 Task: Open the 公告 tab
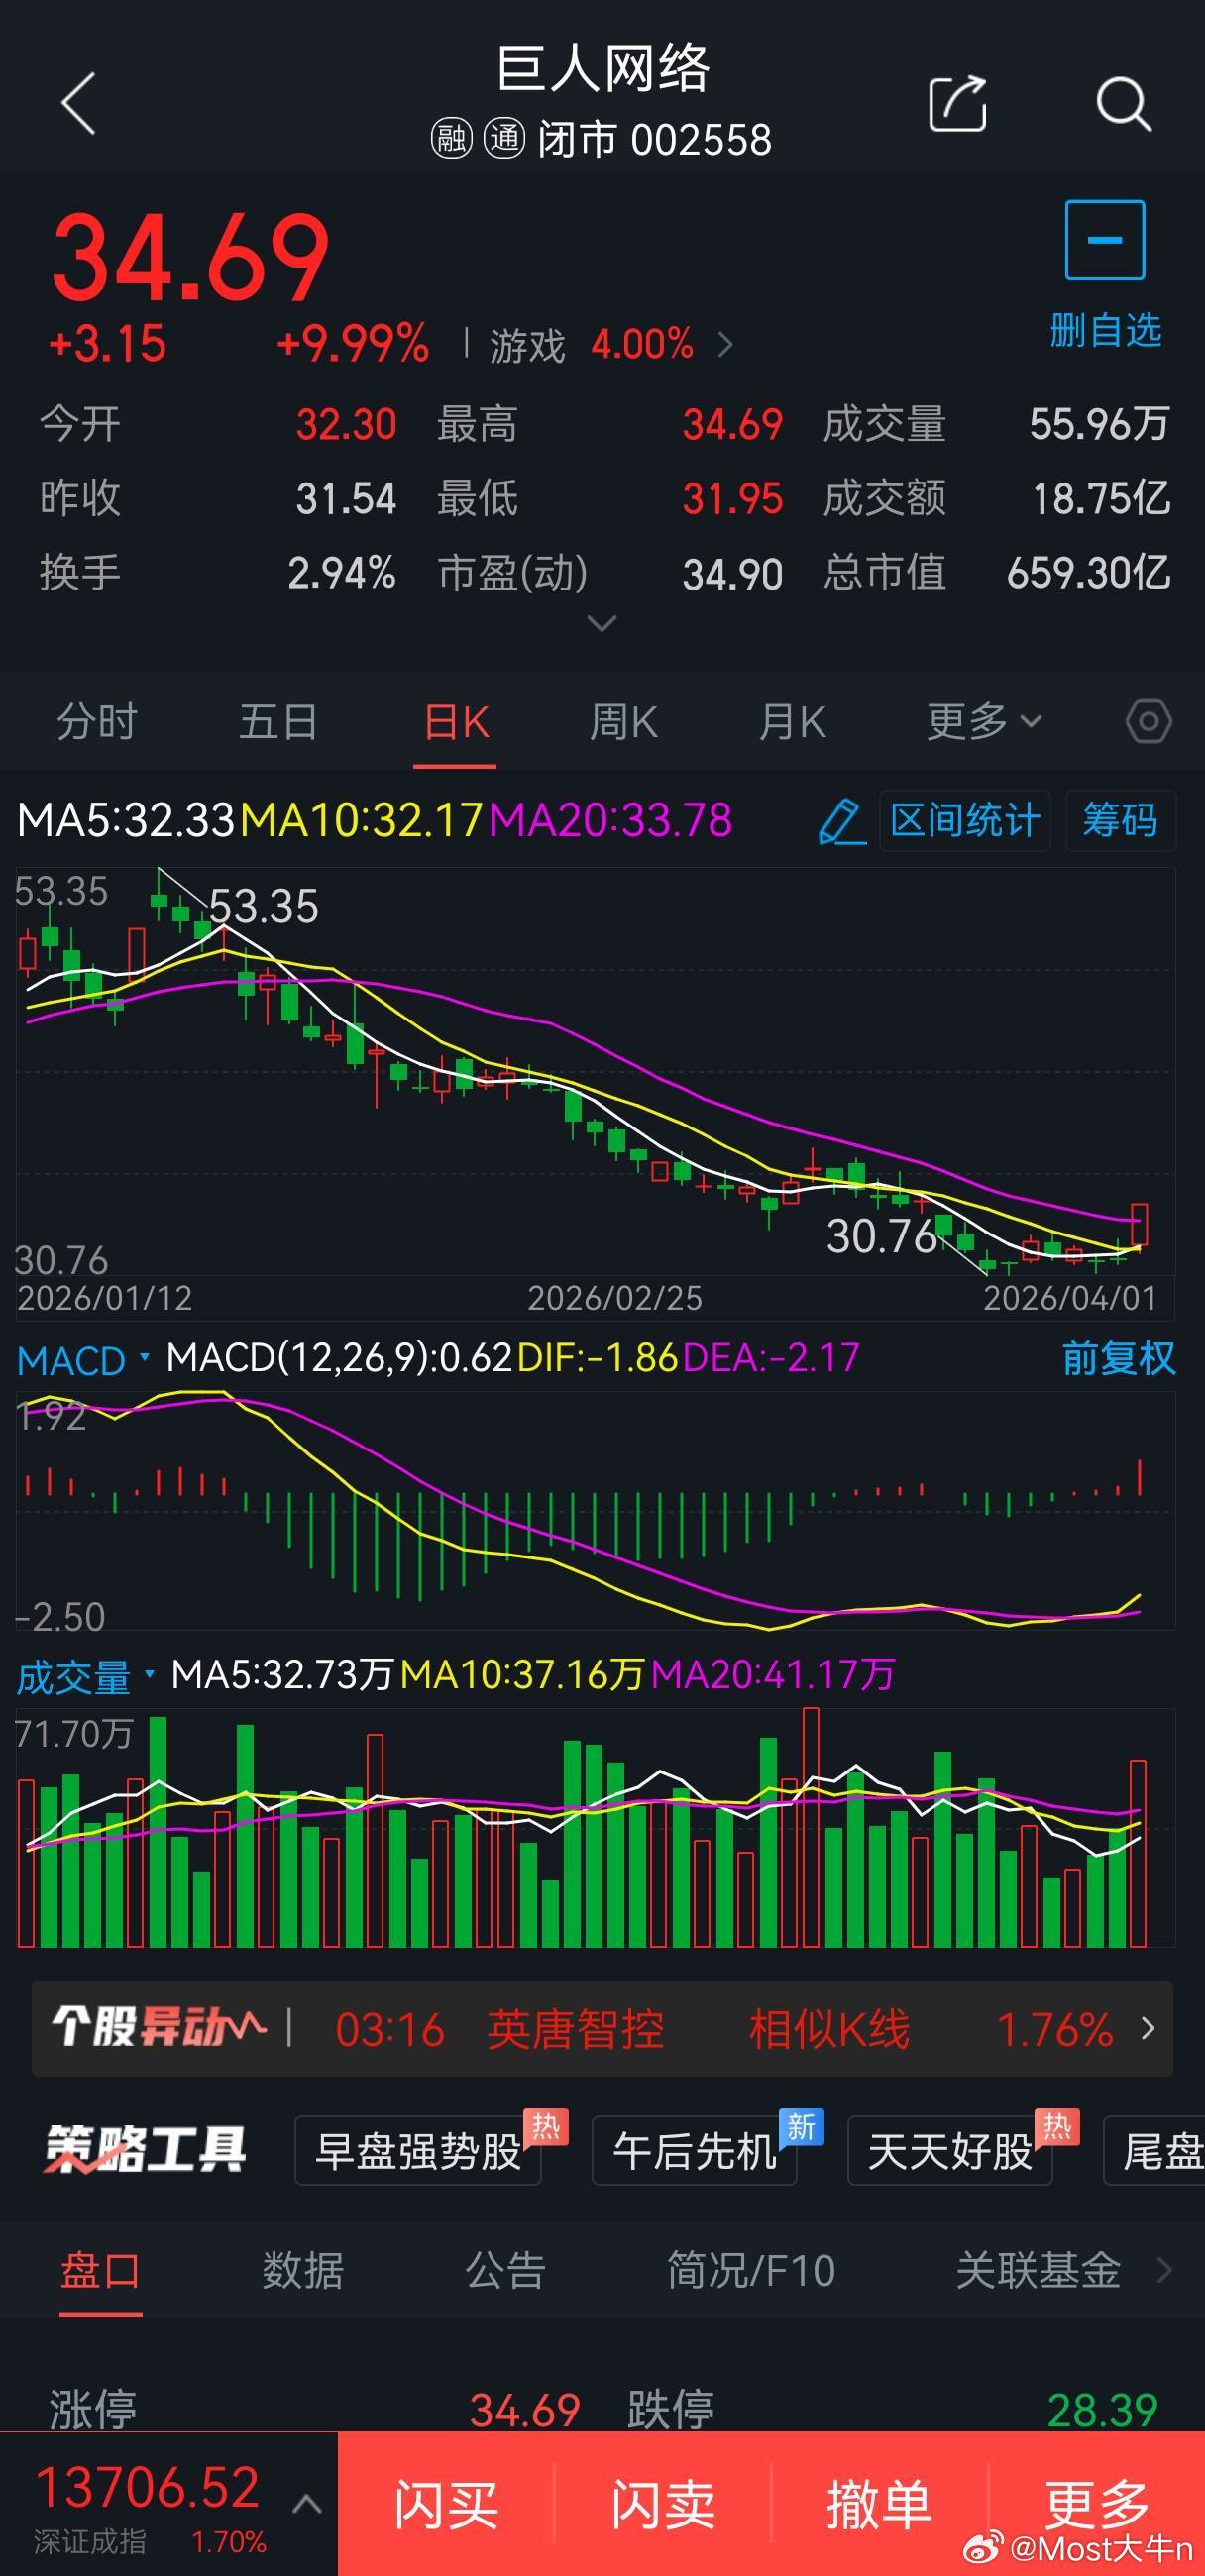(x=505, y=2271)
